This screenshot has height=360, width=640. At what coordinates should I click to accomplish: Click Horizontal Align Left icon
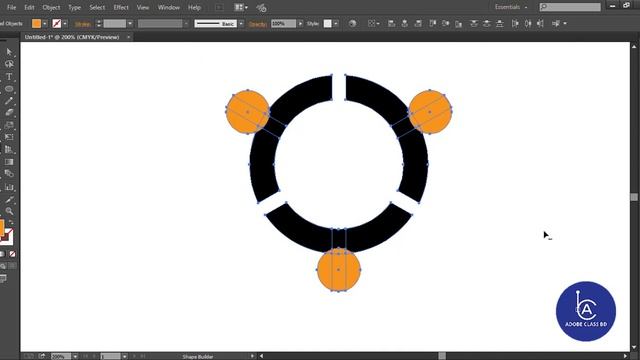391,24
